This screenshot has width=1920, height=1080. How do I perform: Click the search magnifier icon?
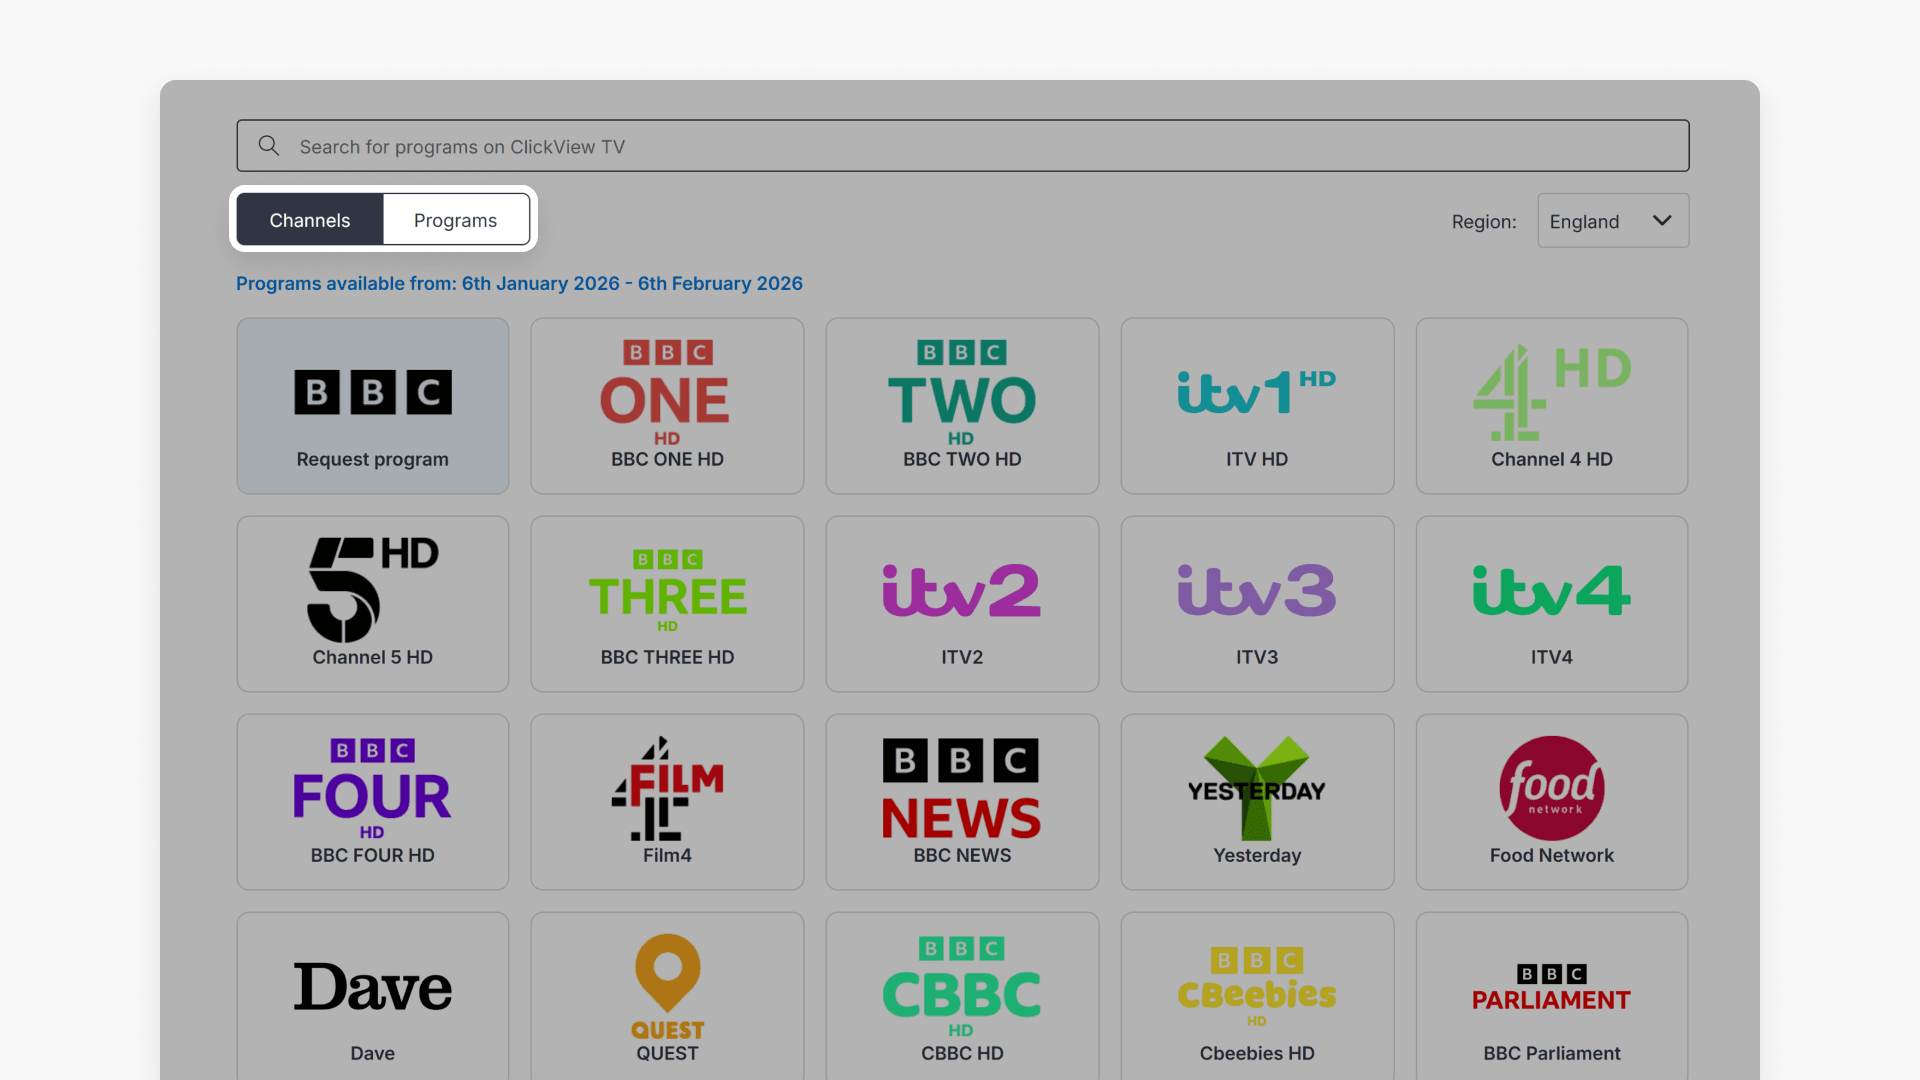click(268, 146)
